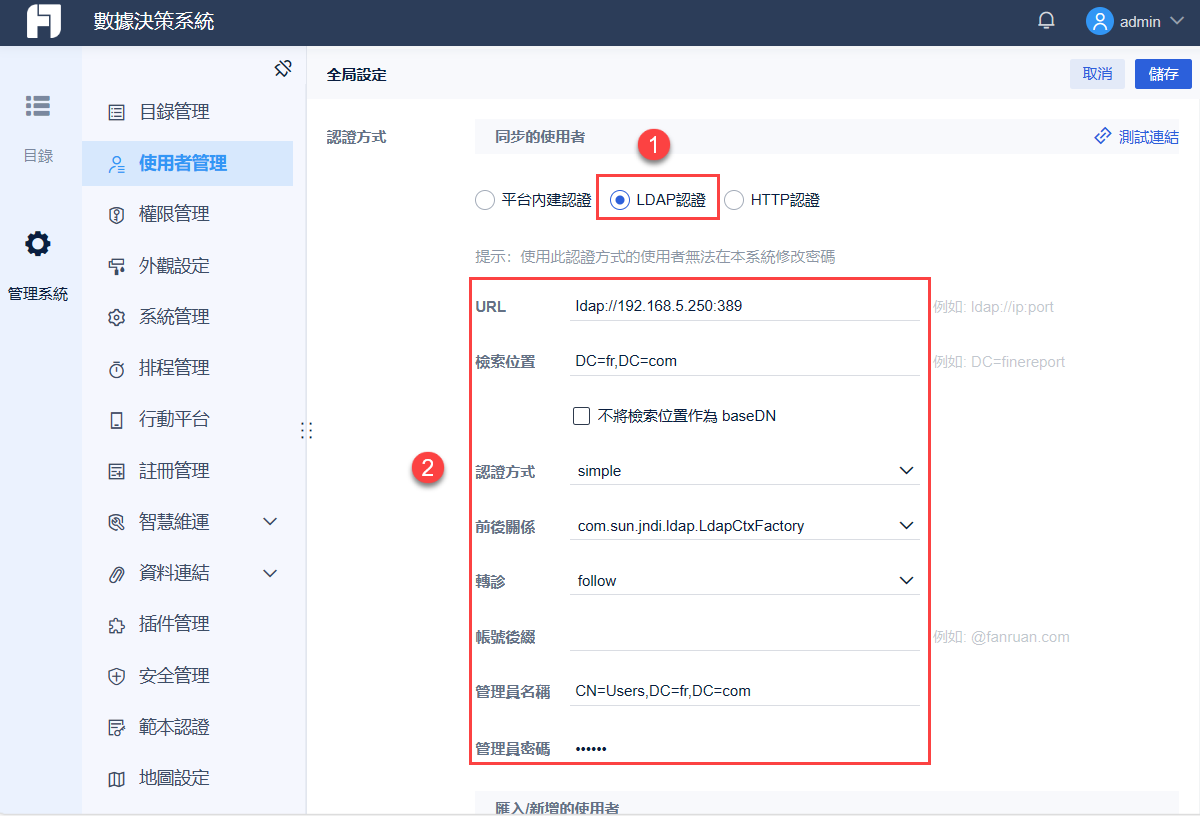The image size is (1200, 816).
Task: Open 外觀設定 appearance settings
Action: pos(117,265)
